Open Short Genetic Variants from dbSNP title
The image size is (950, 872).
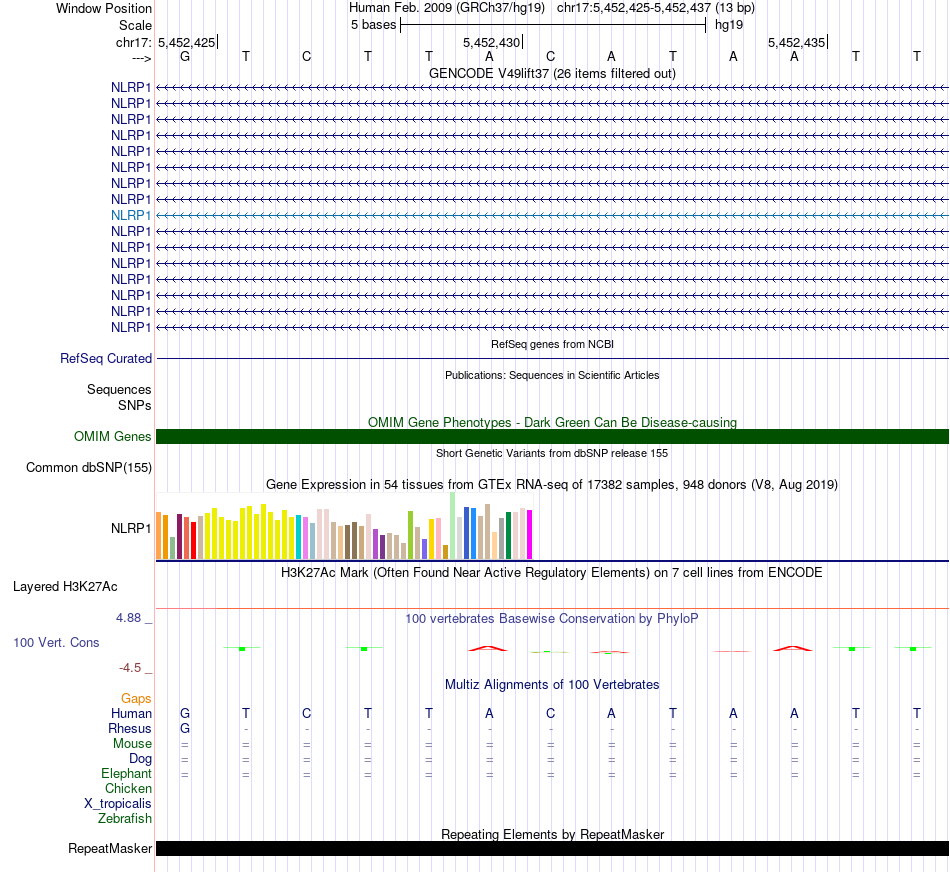(552, 453)
